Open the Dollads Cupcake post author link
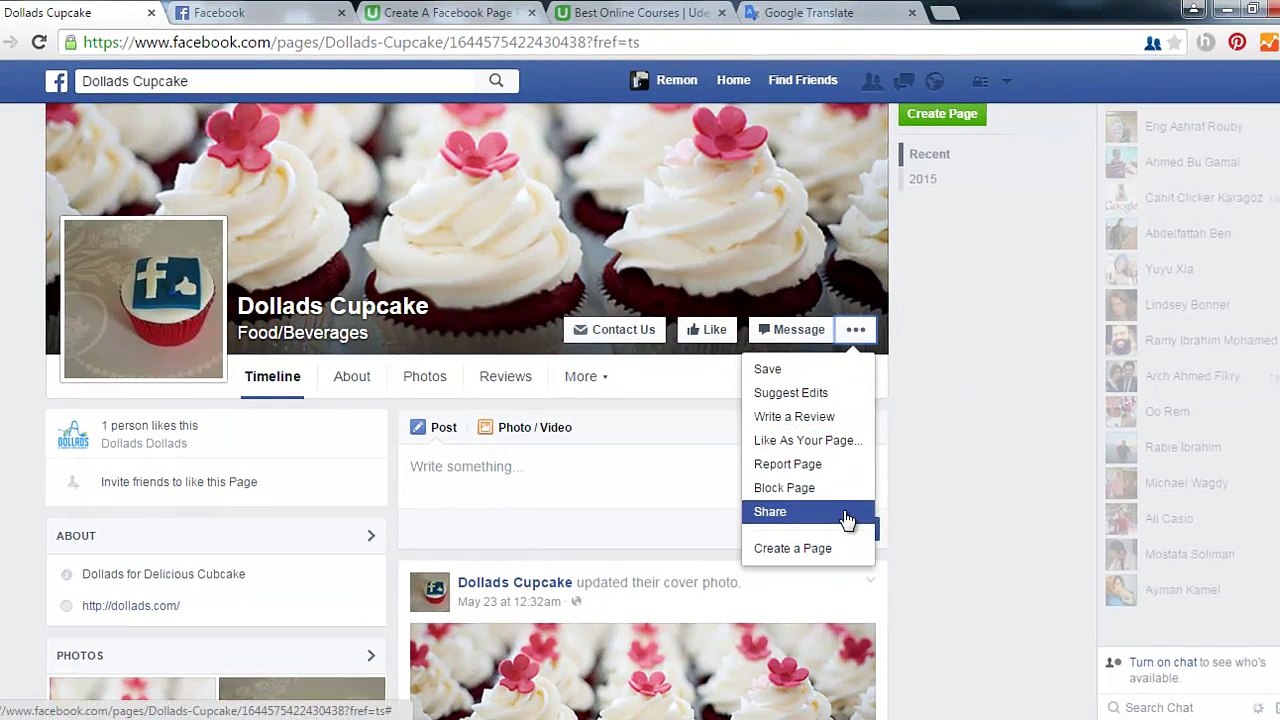Image resolution: width=1280 pixels, height=720 pixels. tap(515, 582)
